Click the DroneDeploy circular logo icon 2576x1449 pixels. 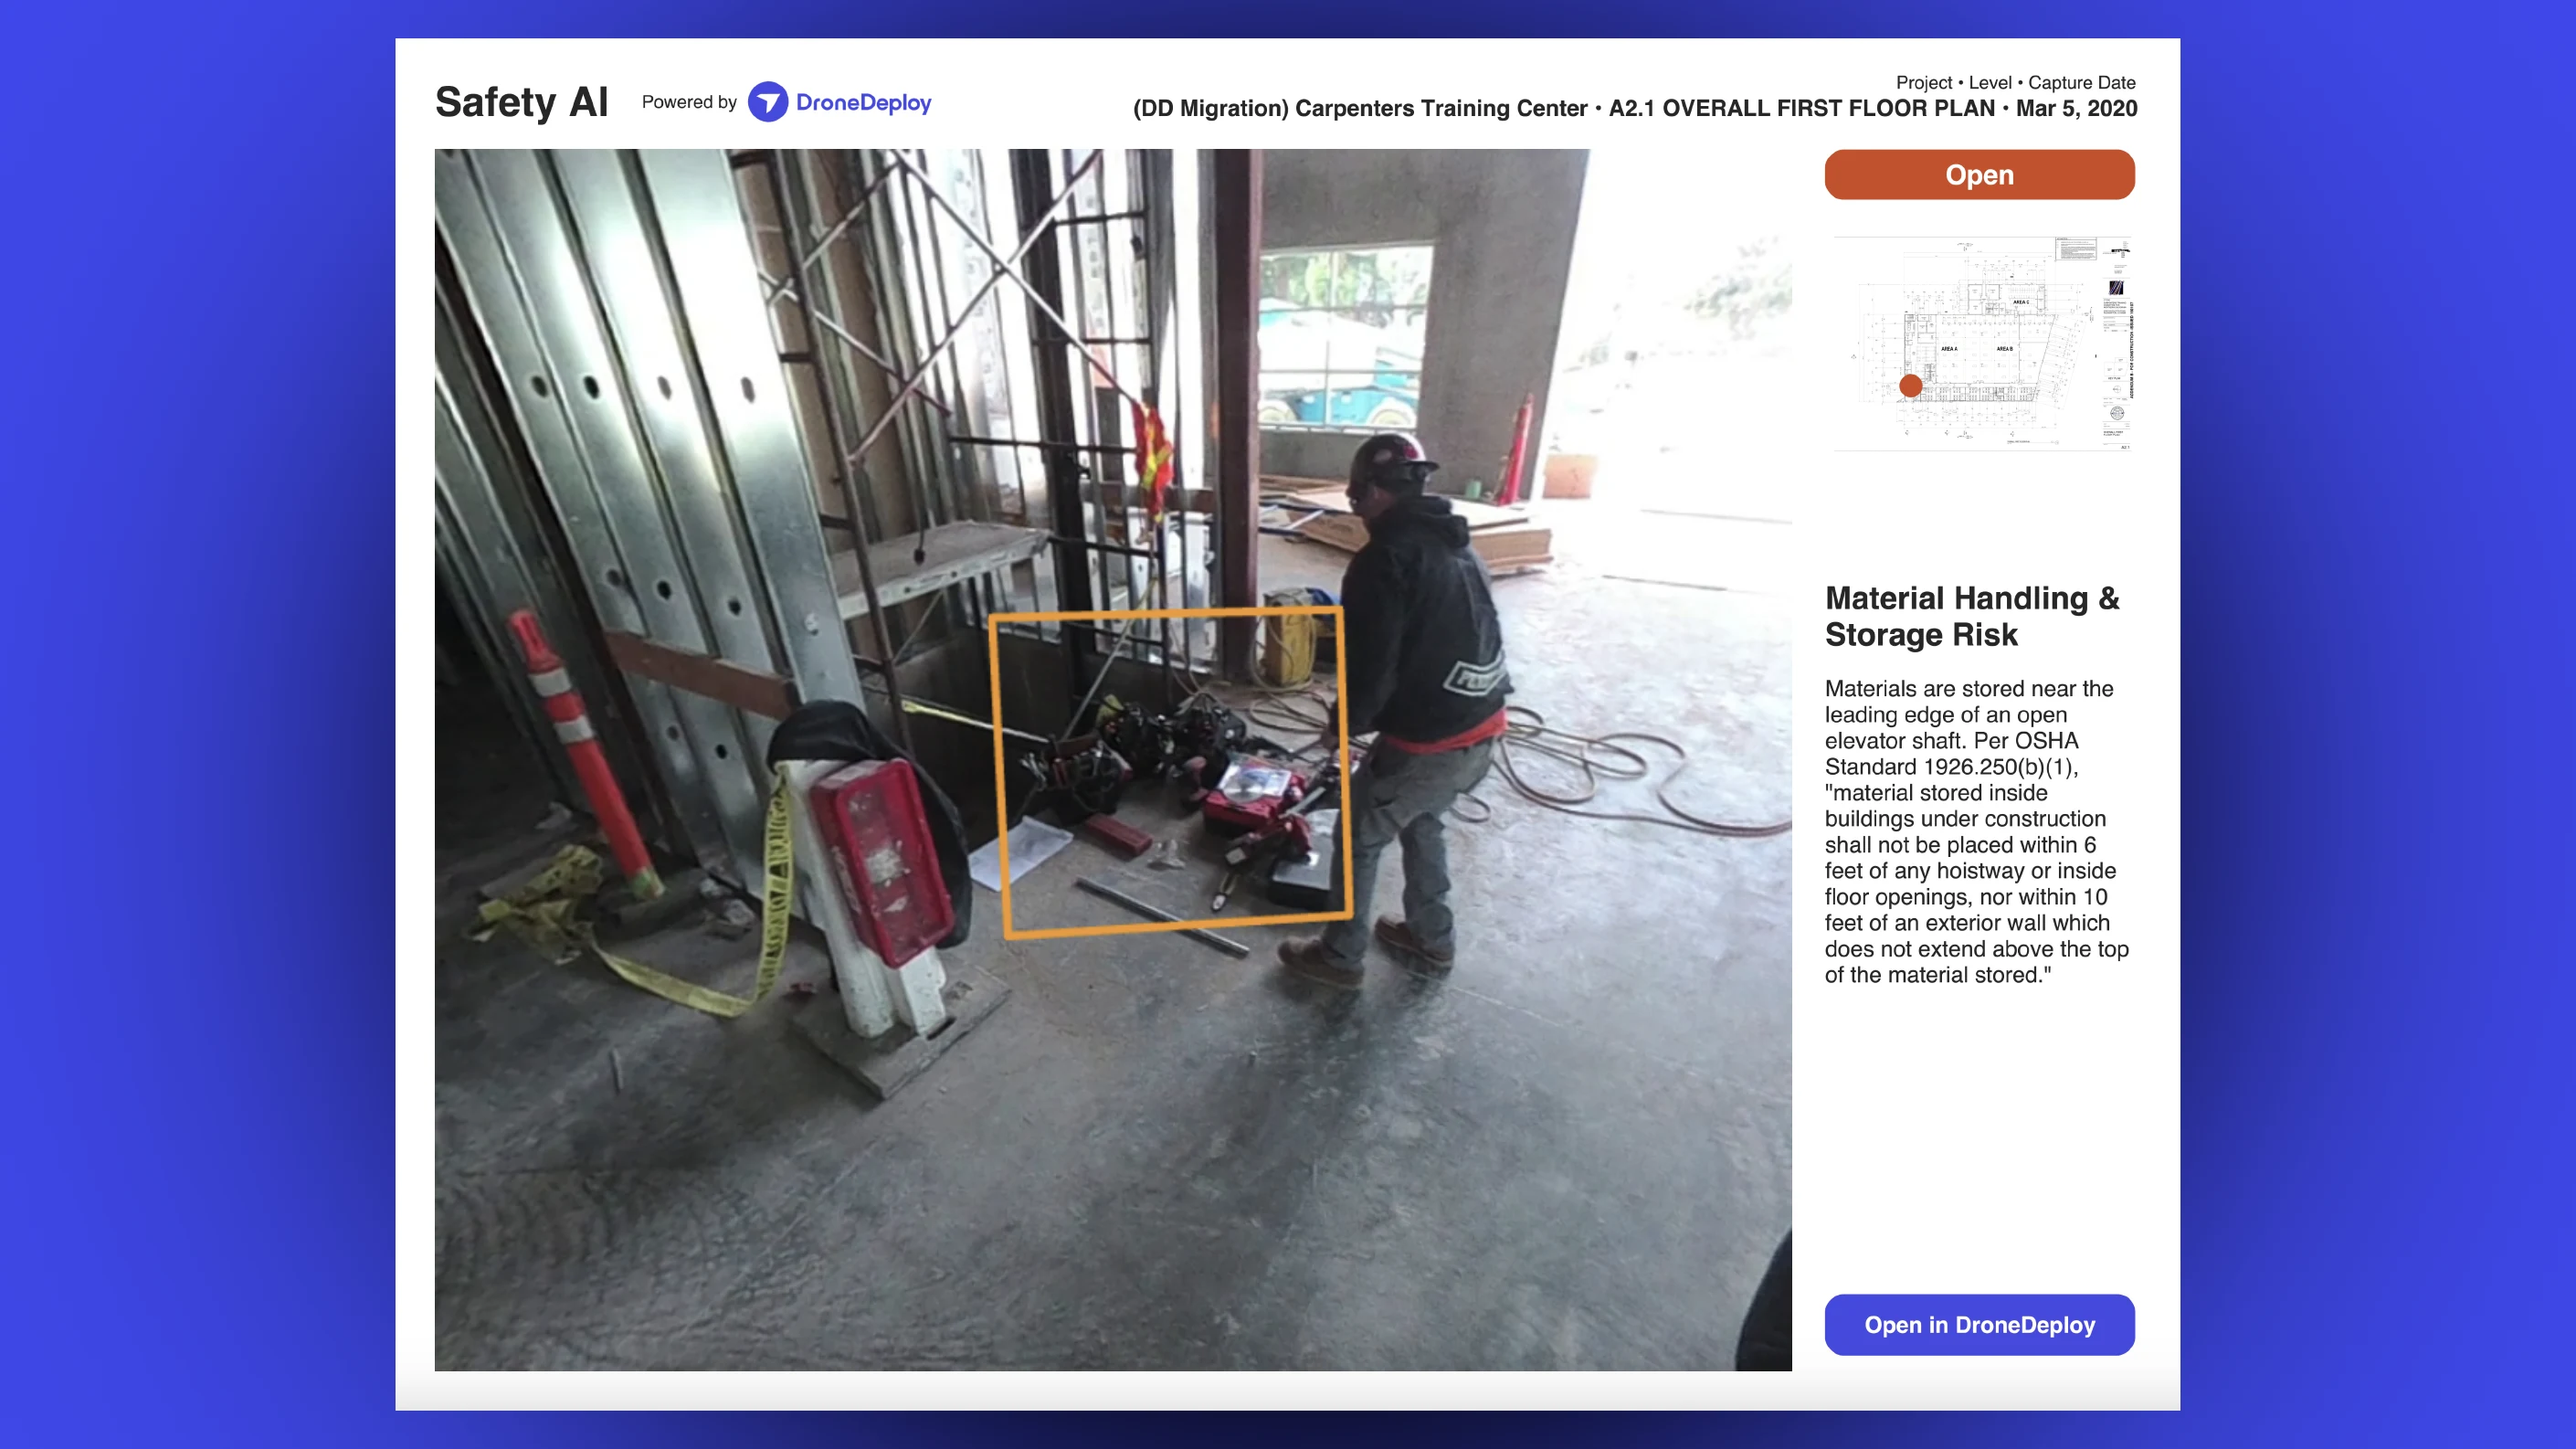[767, 102]
